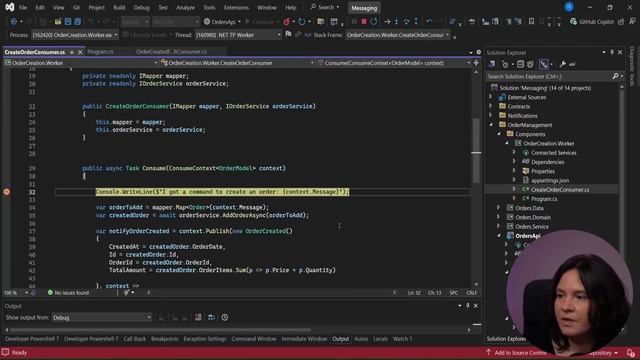Close the CreateOrderConsumer.cs tab
640x360 pixels.
[x=80, y=52]
